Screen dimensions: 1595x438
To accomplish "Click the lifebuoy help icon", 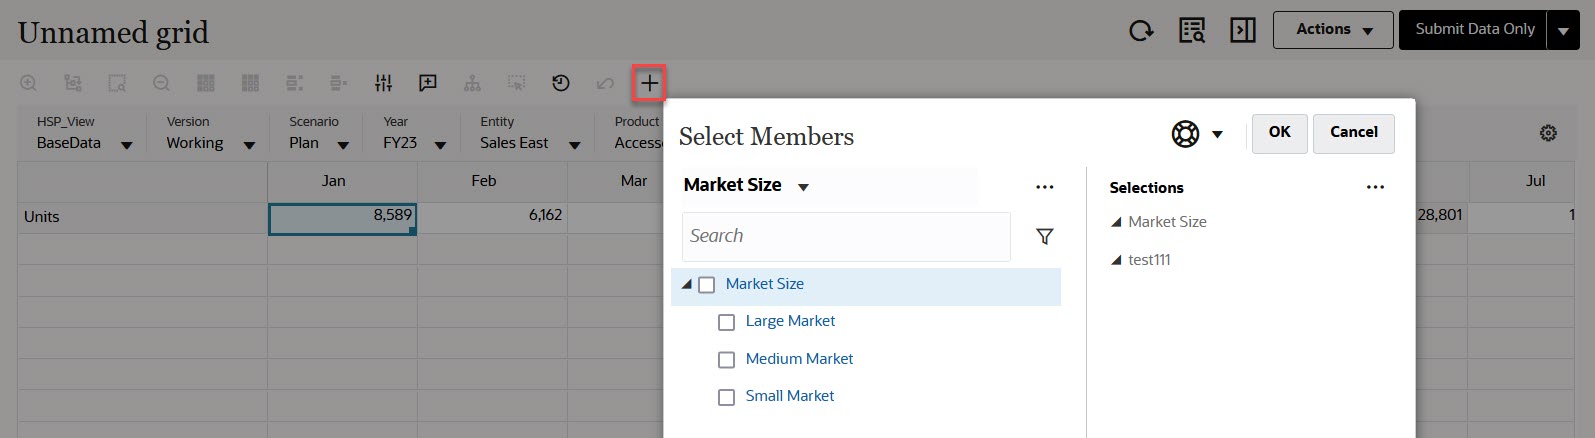I will pyautogui.click(x=1185, y=133).
